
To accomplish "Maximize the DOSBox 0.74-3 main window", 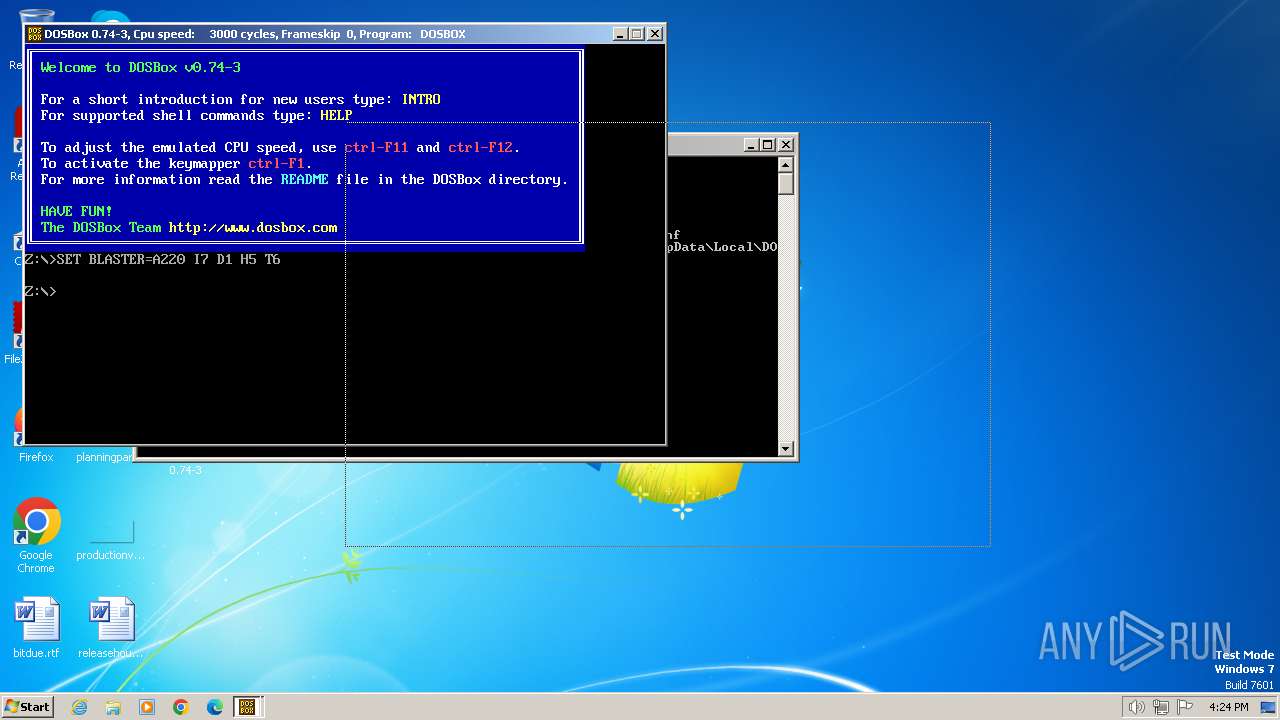I will [x=636, y=34].
